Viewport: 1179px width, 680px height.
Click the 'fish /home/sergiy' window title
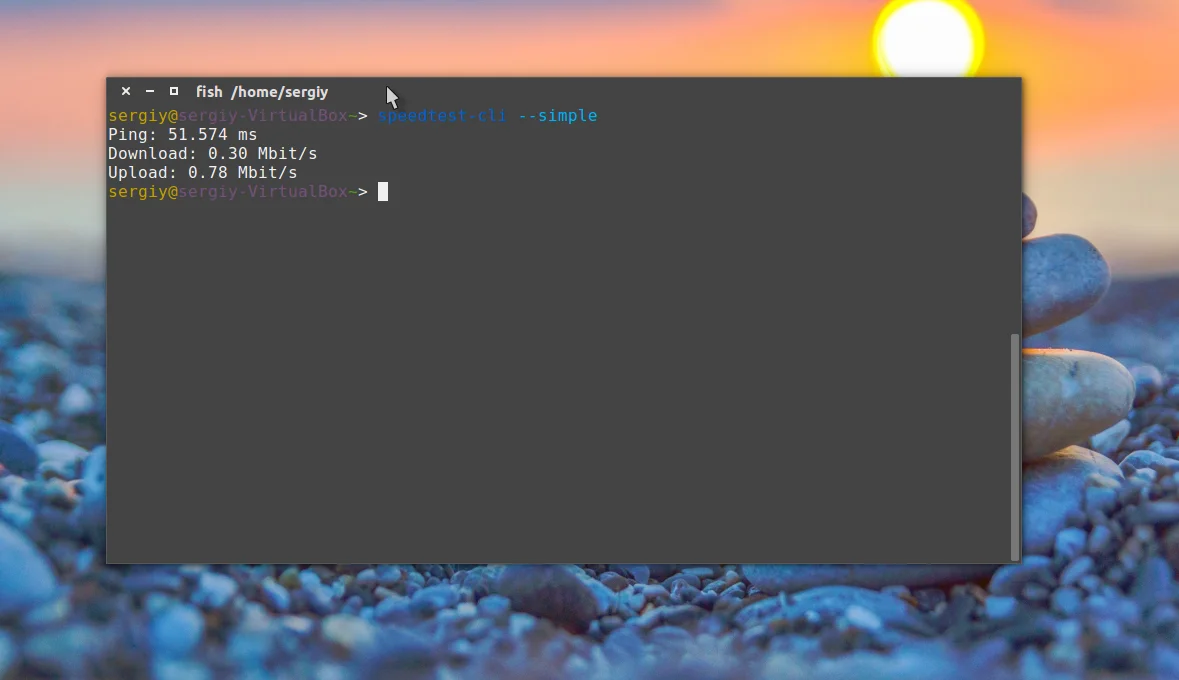tap(262, 92)
